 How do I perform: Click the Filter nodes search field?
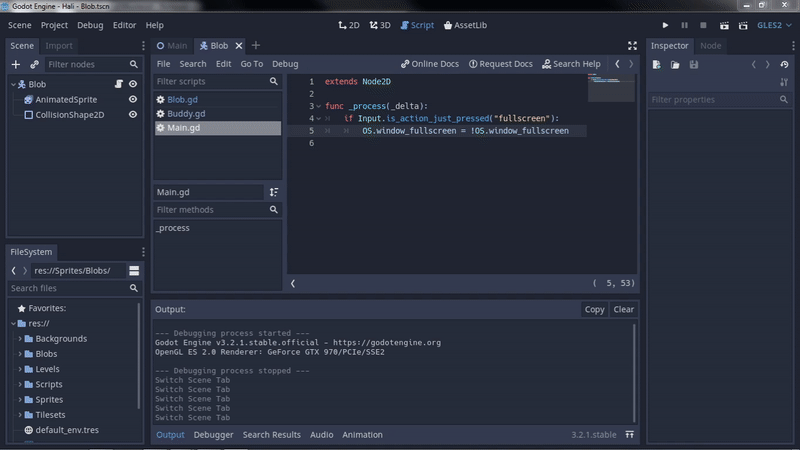[x=92, y=64]
